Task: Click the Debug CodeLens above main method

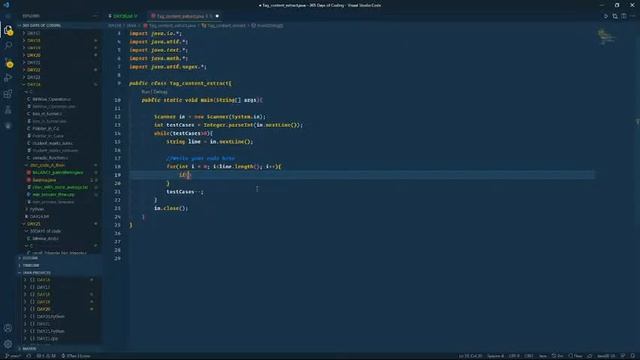Action: click(160, 92)
